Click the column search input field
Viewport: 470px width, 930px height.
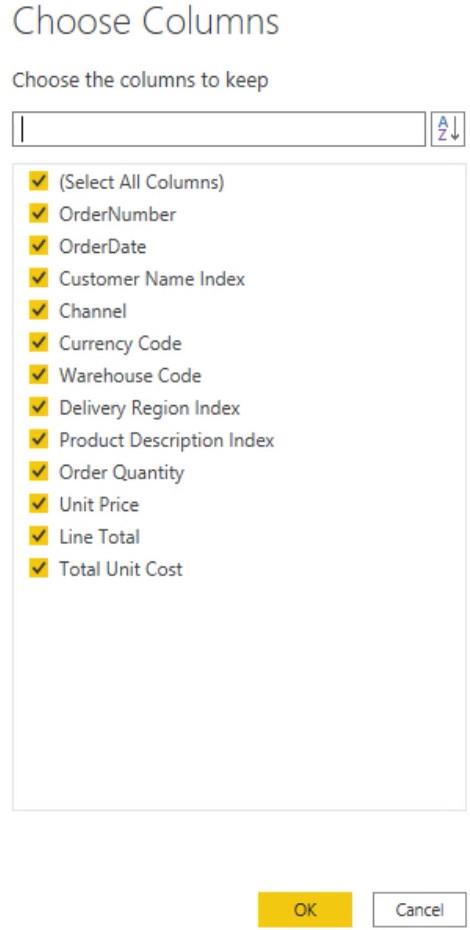(219, 129)
